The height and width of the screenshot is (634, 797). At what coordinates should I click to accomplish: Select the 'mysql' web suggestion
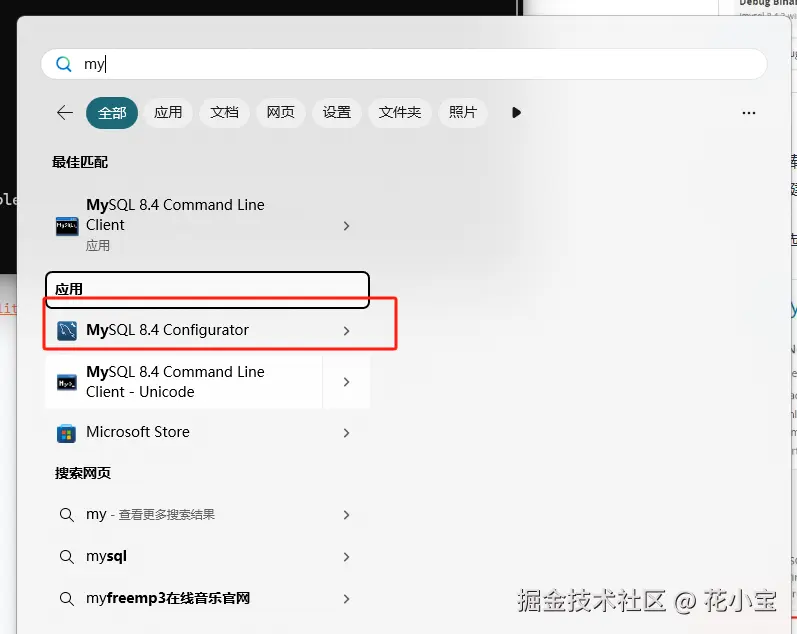click(207, 557)
